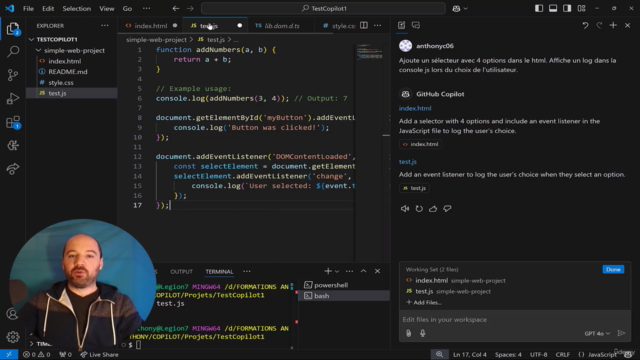Switch to the lib.dom.d.ts tab
640x360 pixels.
[282, 26]
